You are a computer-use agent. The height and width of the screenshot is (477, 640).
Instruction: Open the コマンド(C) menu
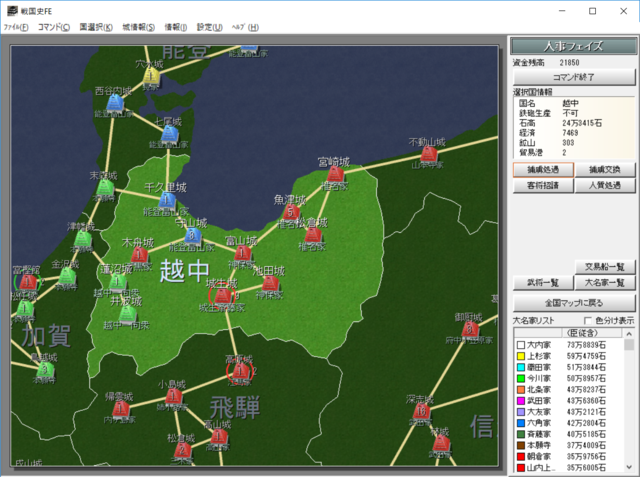53,27
